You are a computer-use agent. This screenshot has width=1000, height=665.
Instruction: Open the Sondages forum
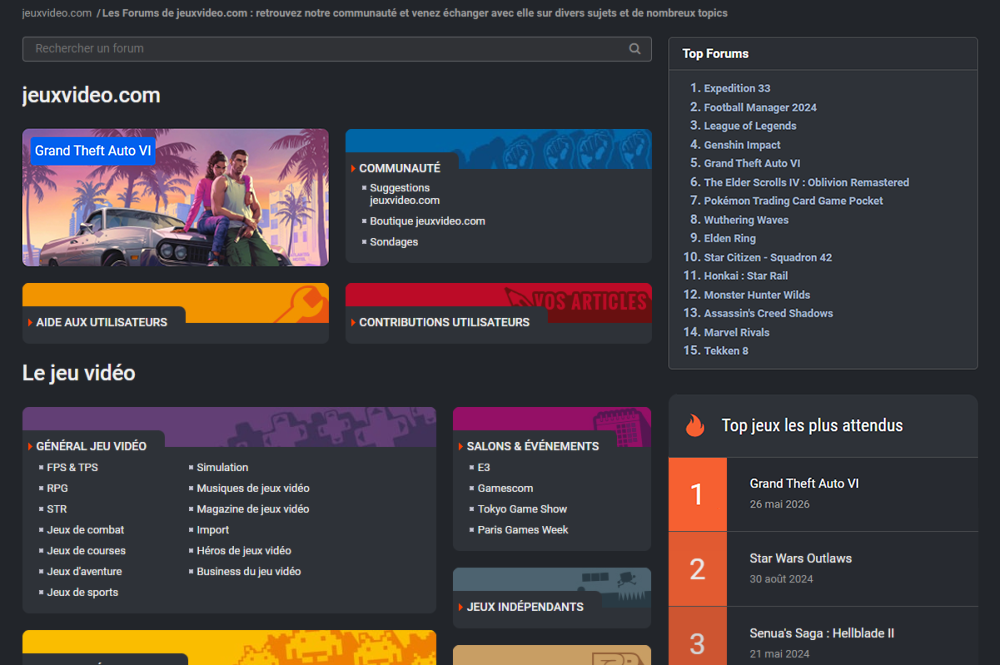tap(393, 242)
